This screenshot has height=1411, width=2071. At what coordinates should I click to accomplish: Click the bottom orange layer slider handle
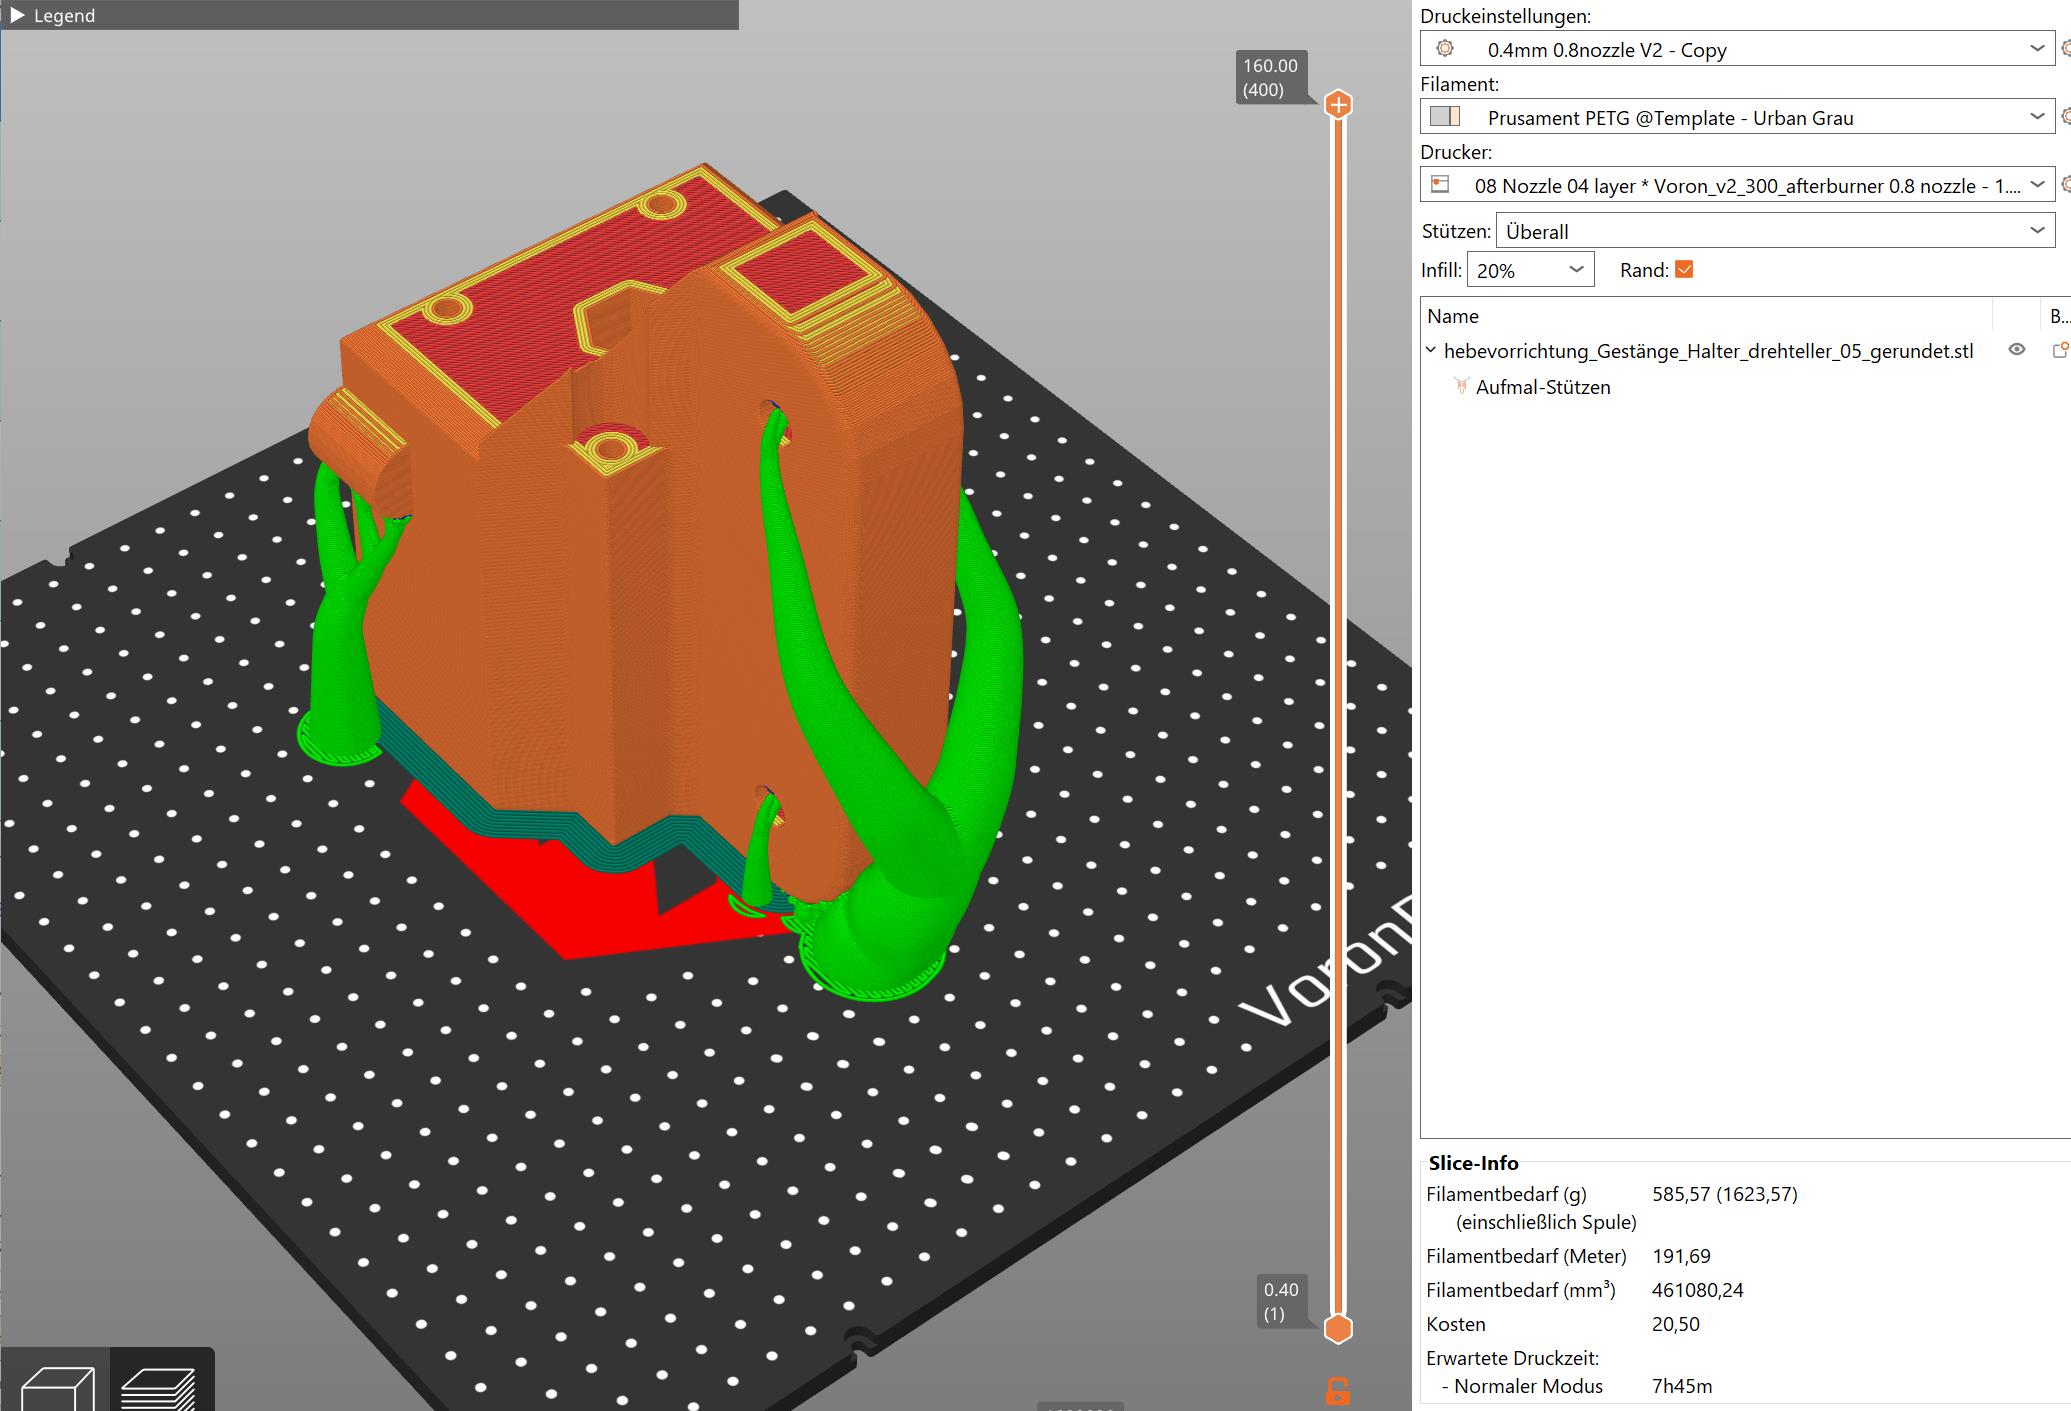pyautogui.click(x=1338, y=1329)
